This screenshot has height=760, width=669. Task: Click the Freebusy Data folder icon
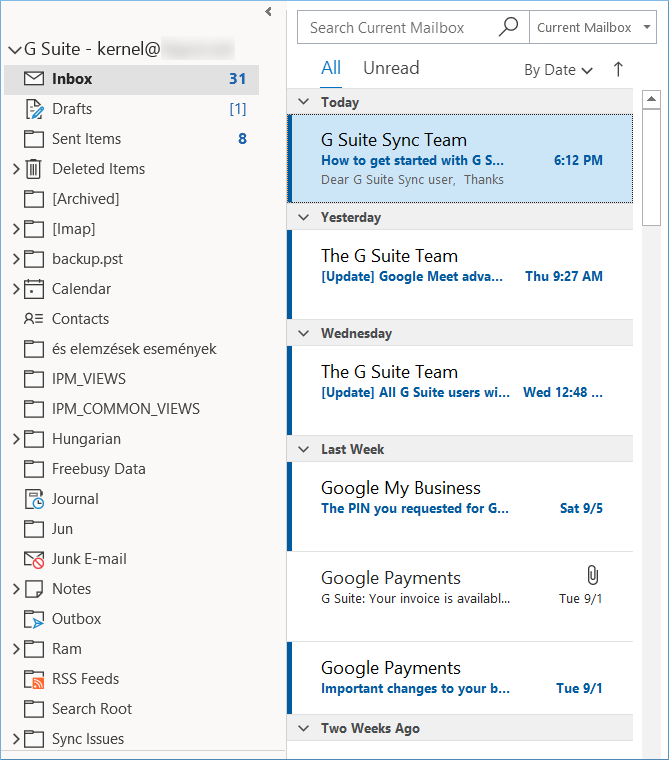click(x=34, y=469)
